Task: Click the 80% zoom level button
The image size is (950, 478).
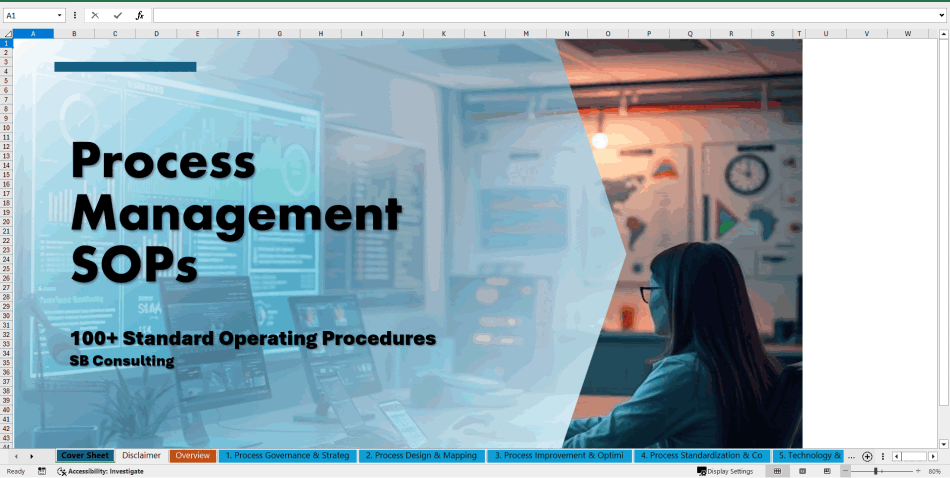Action: (934, 471)
